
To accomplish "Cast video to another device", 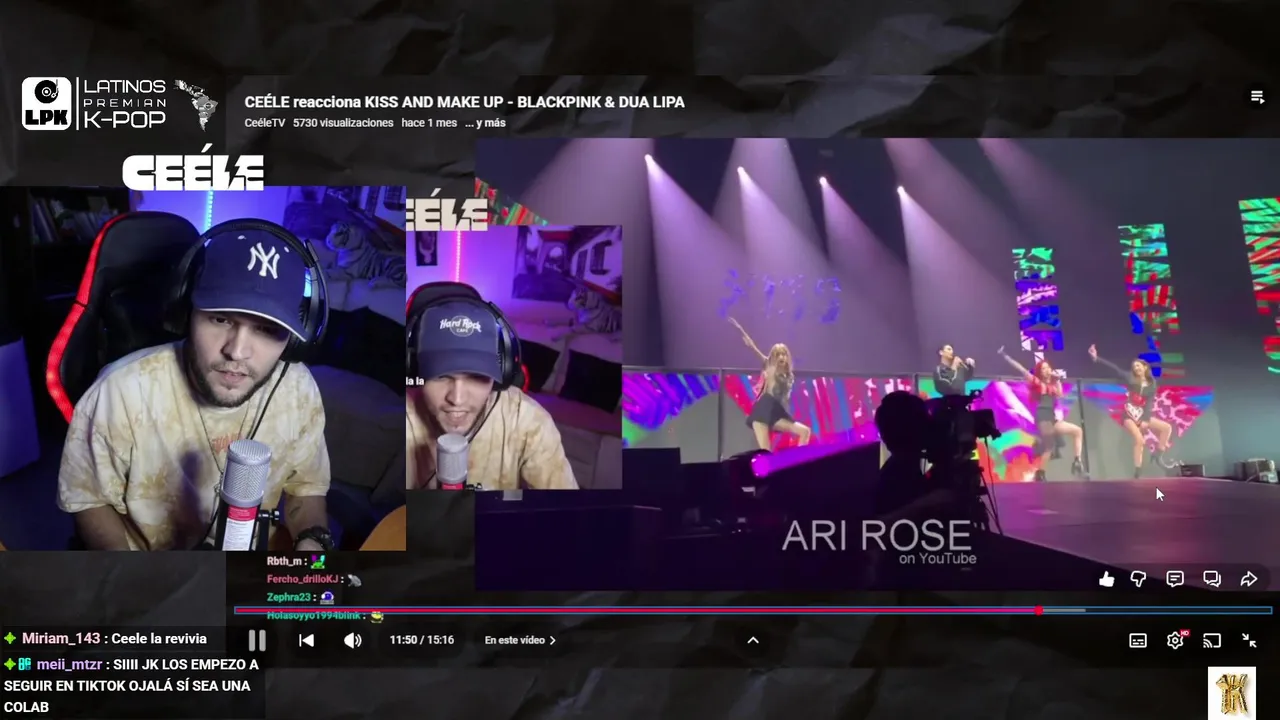I will [1212, 641].
